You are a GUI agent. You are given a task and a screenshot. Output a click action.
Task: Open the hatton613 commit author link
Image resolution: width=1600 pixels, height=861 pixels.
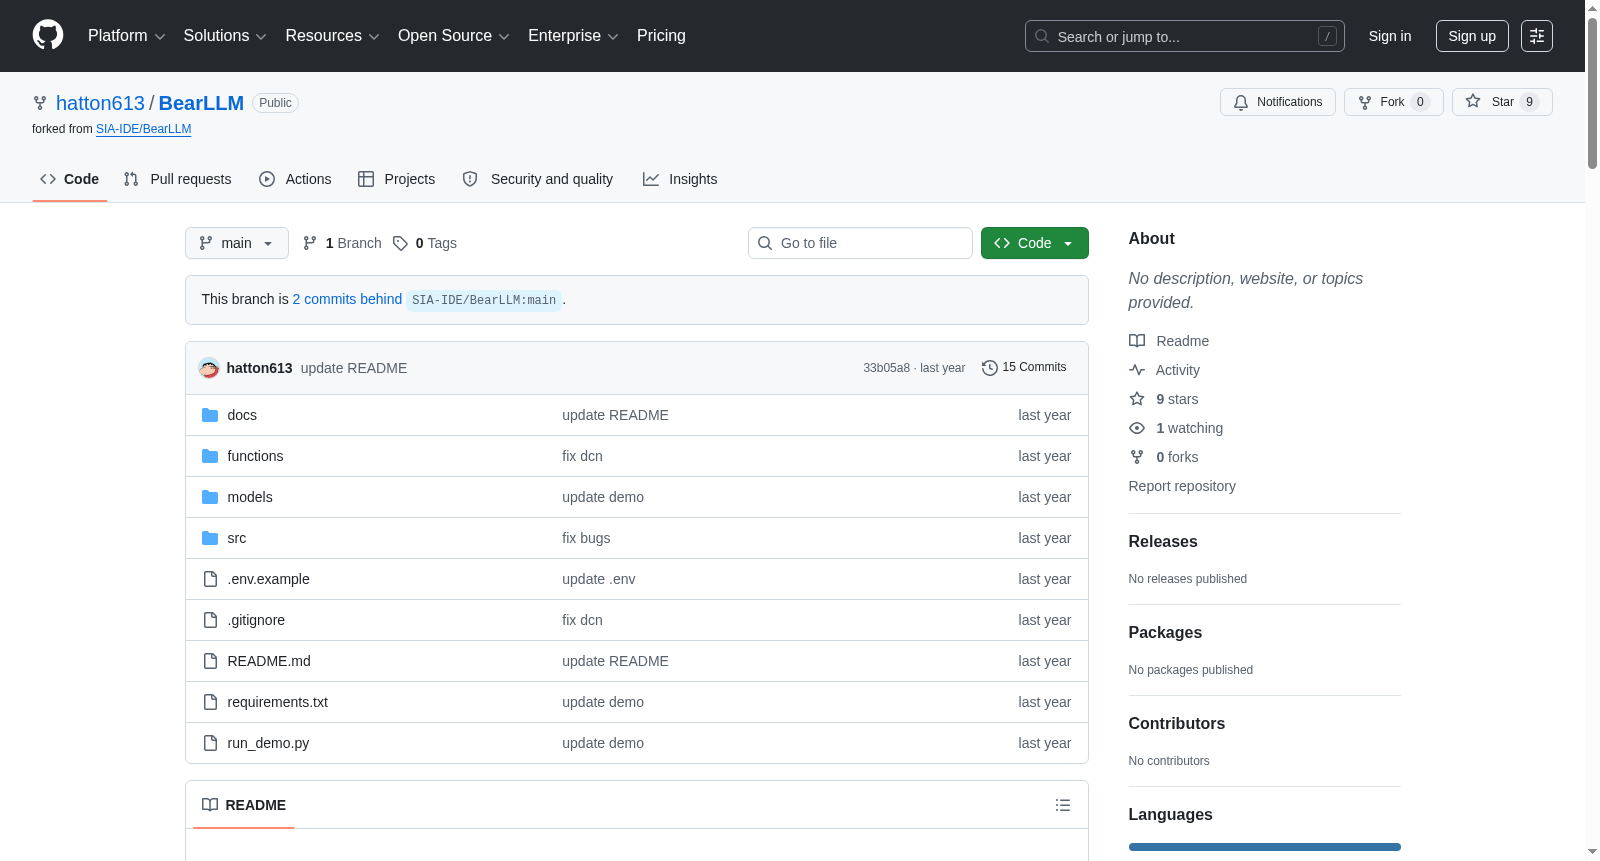259,368
